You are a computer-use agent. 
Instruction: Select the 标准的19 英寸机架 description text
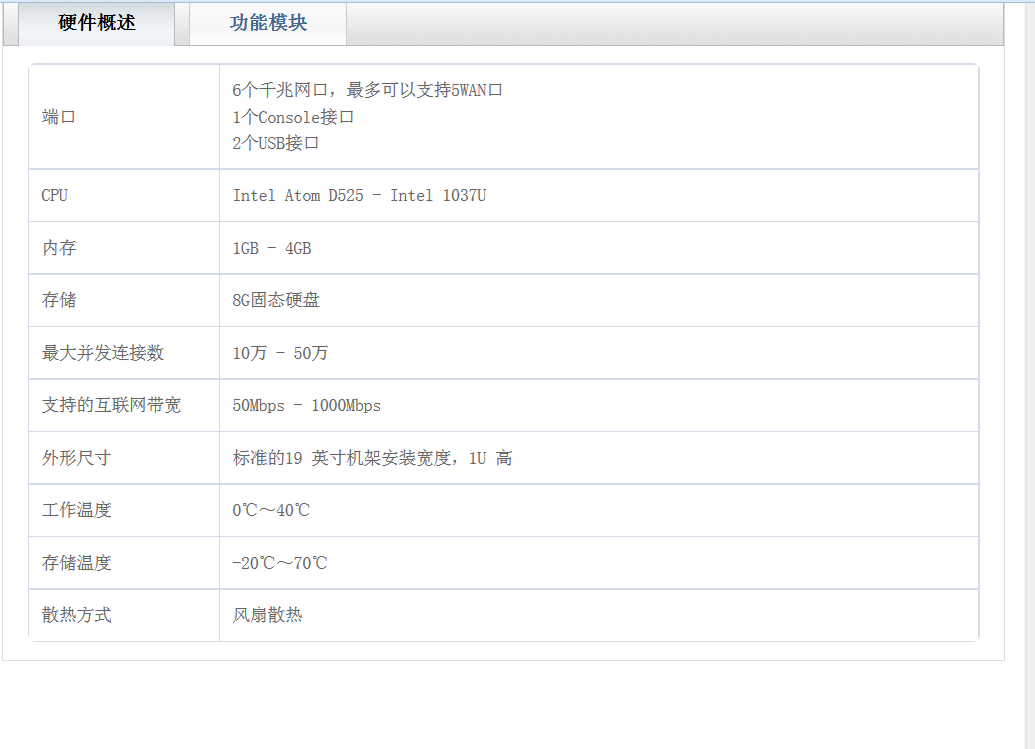pos(372,458)
